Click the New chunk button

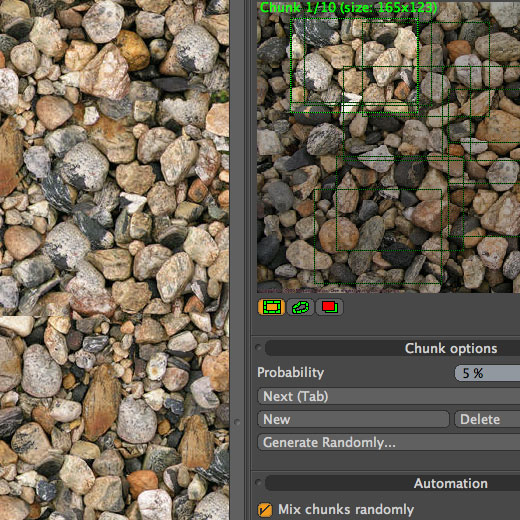pos(353,419)
